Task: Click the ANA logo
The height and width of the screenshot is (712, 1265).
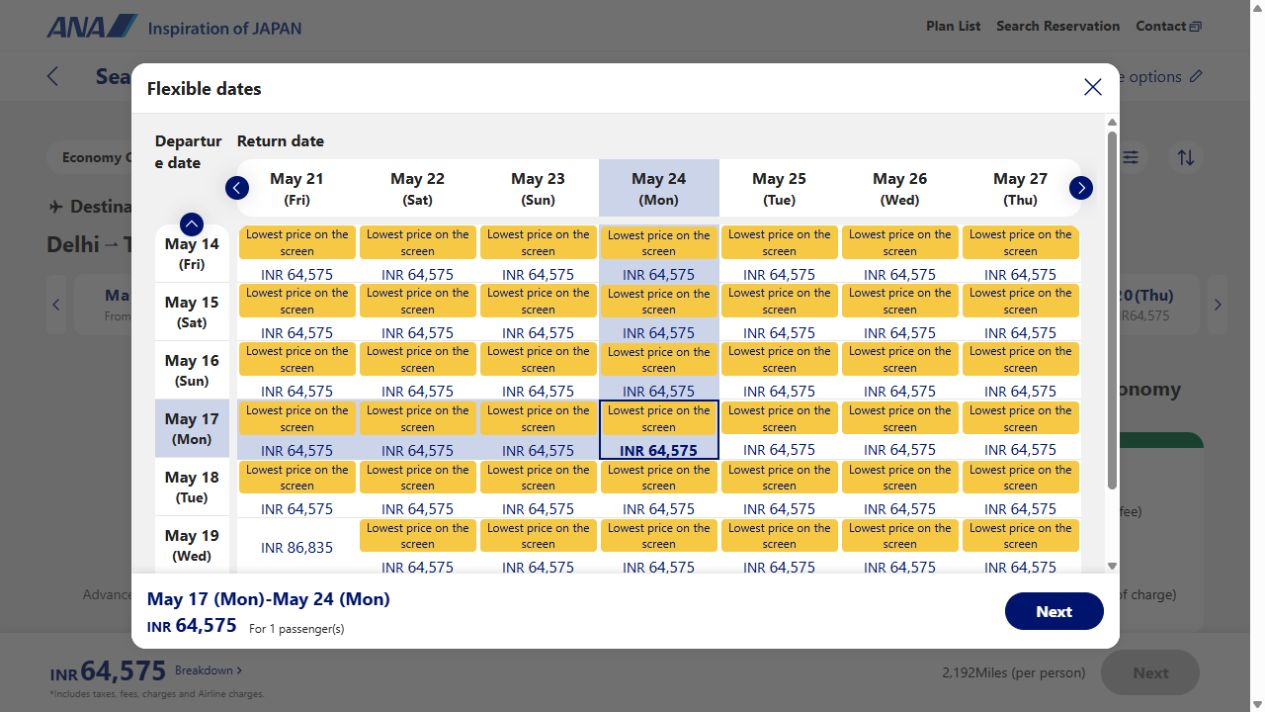Action: [92, 26]
